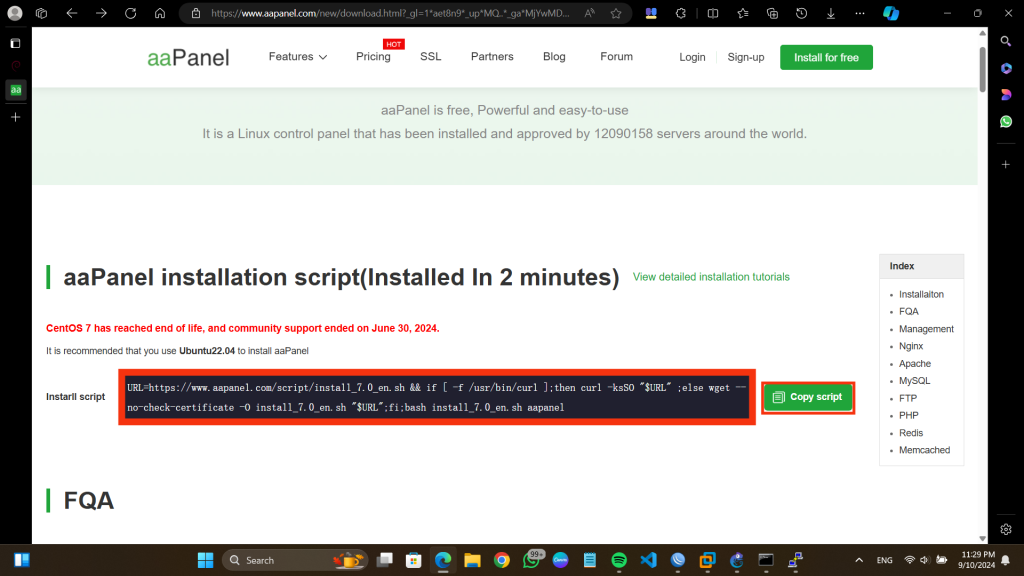This screenshot has height=576, width=1024.
Task: Show hidden system tray icons chevron
Action: point(858,560)
